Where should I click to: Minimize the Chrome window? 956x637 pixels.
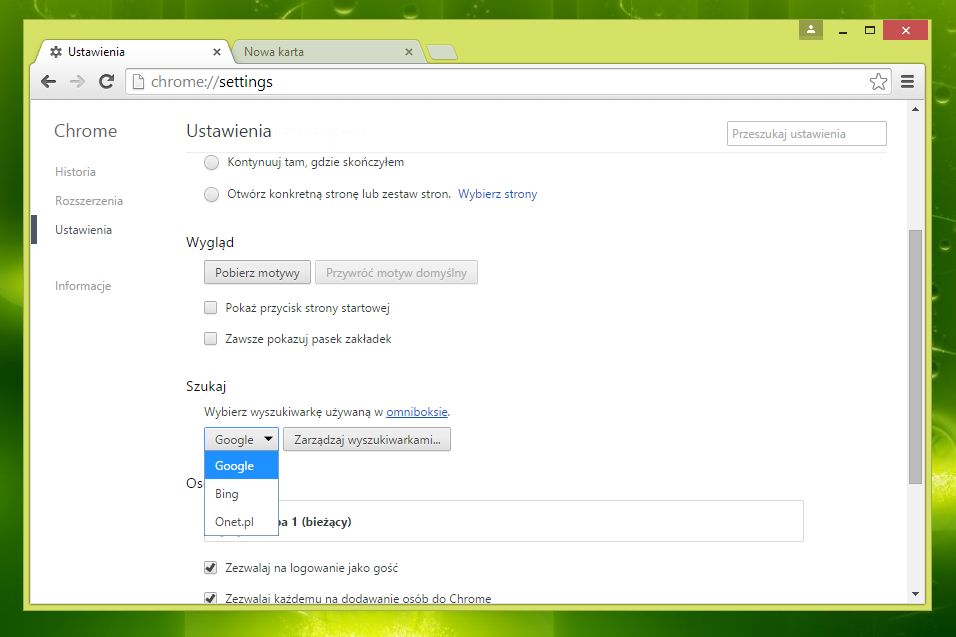click(x=843, y=30)
